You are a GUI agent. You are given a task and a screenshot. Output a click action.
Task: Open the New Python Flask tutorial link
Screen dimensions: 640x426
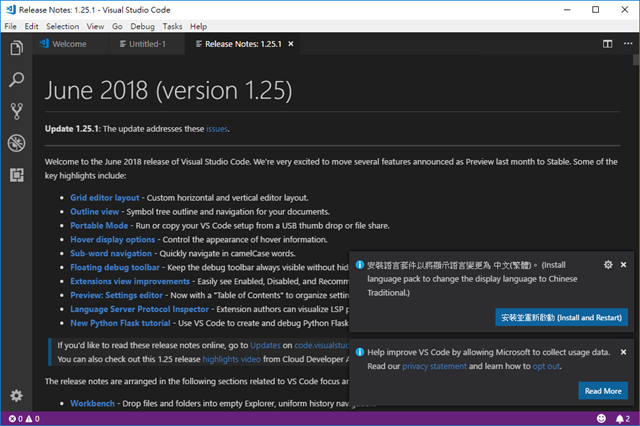click(120, 323)
